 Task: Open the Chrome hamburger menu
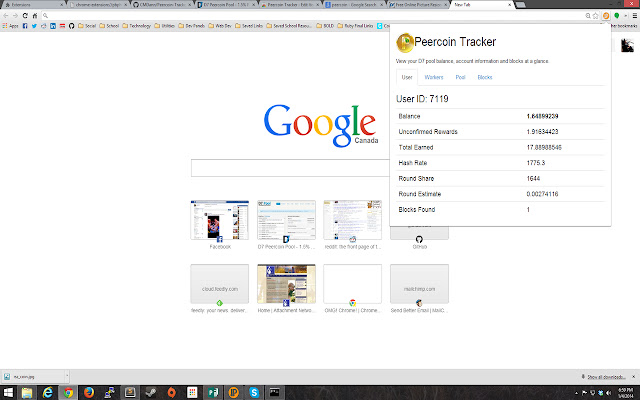click(635, 16)
